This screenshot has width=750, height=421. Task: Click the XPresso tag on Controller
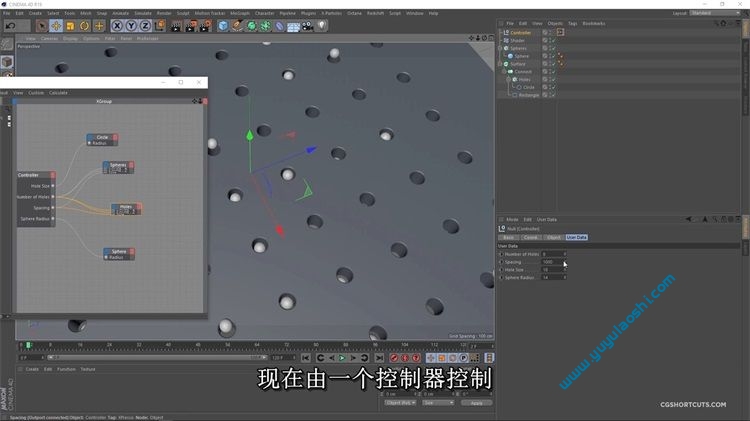(x=560, y=33)
